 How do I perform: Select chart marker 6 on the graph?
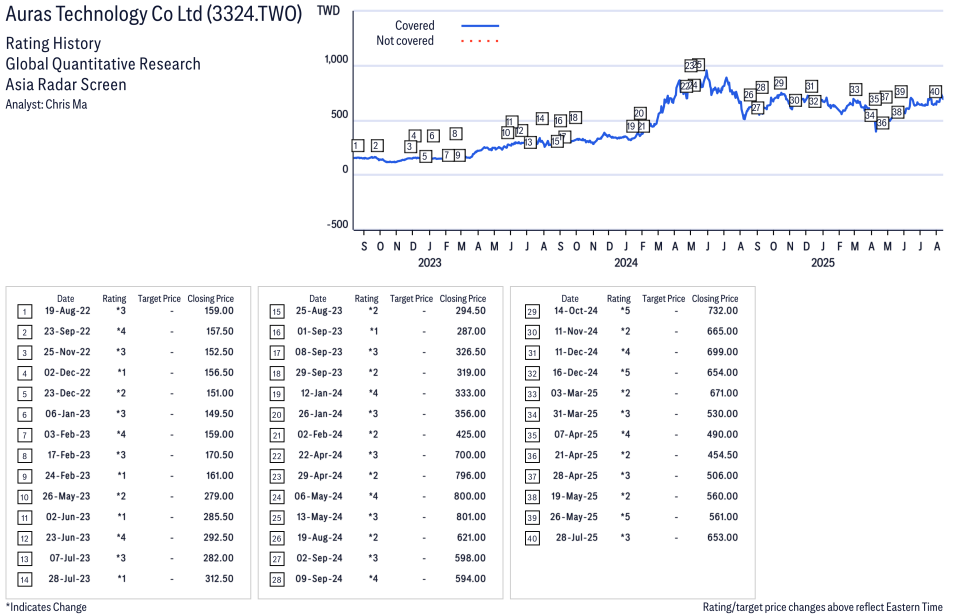click(433, 136)
